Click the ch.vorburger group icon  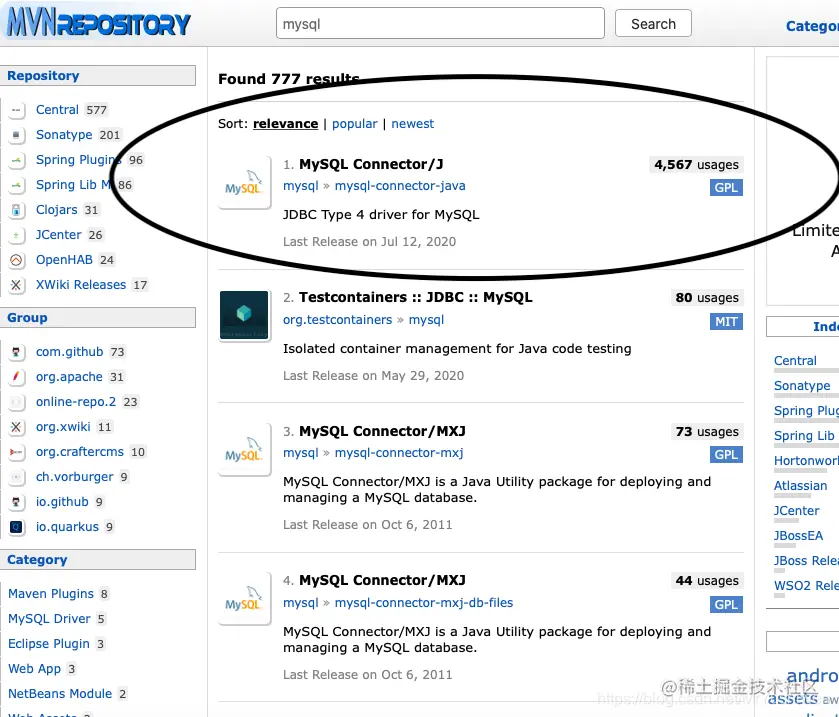[17, 477]
